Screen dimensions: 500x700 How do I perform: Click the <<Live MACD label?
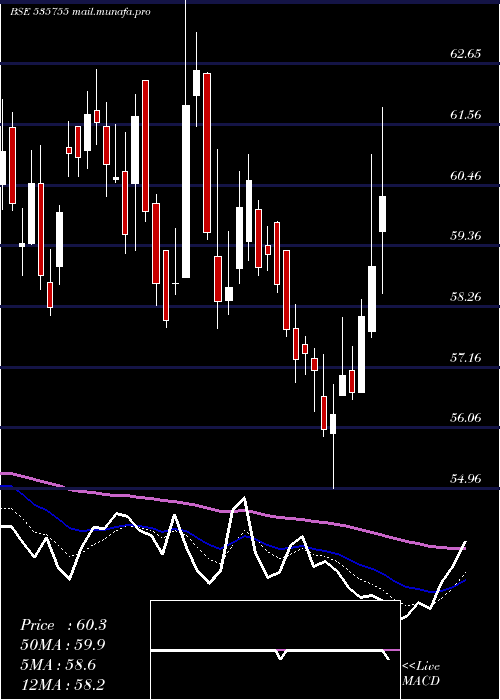421,674
